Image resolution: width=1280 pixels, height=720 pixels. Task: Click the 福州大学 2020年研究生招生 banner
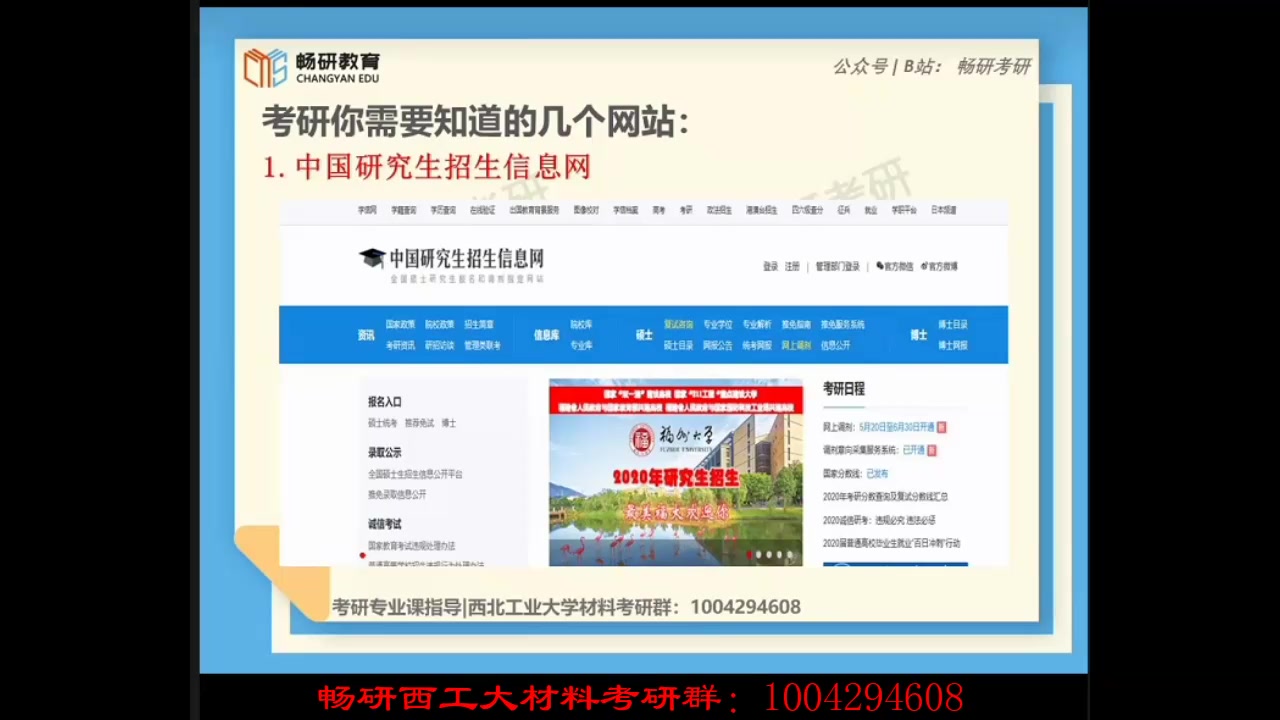(676, 472)
